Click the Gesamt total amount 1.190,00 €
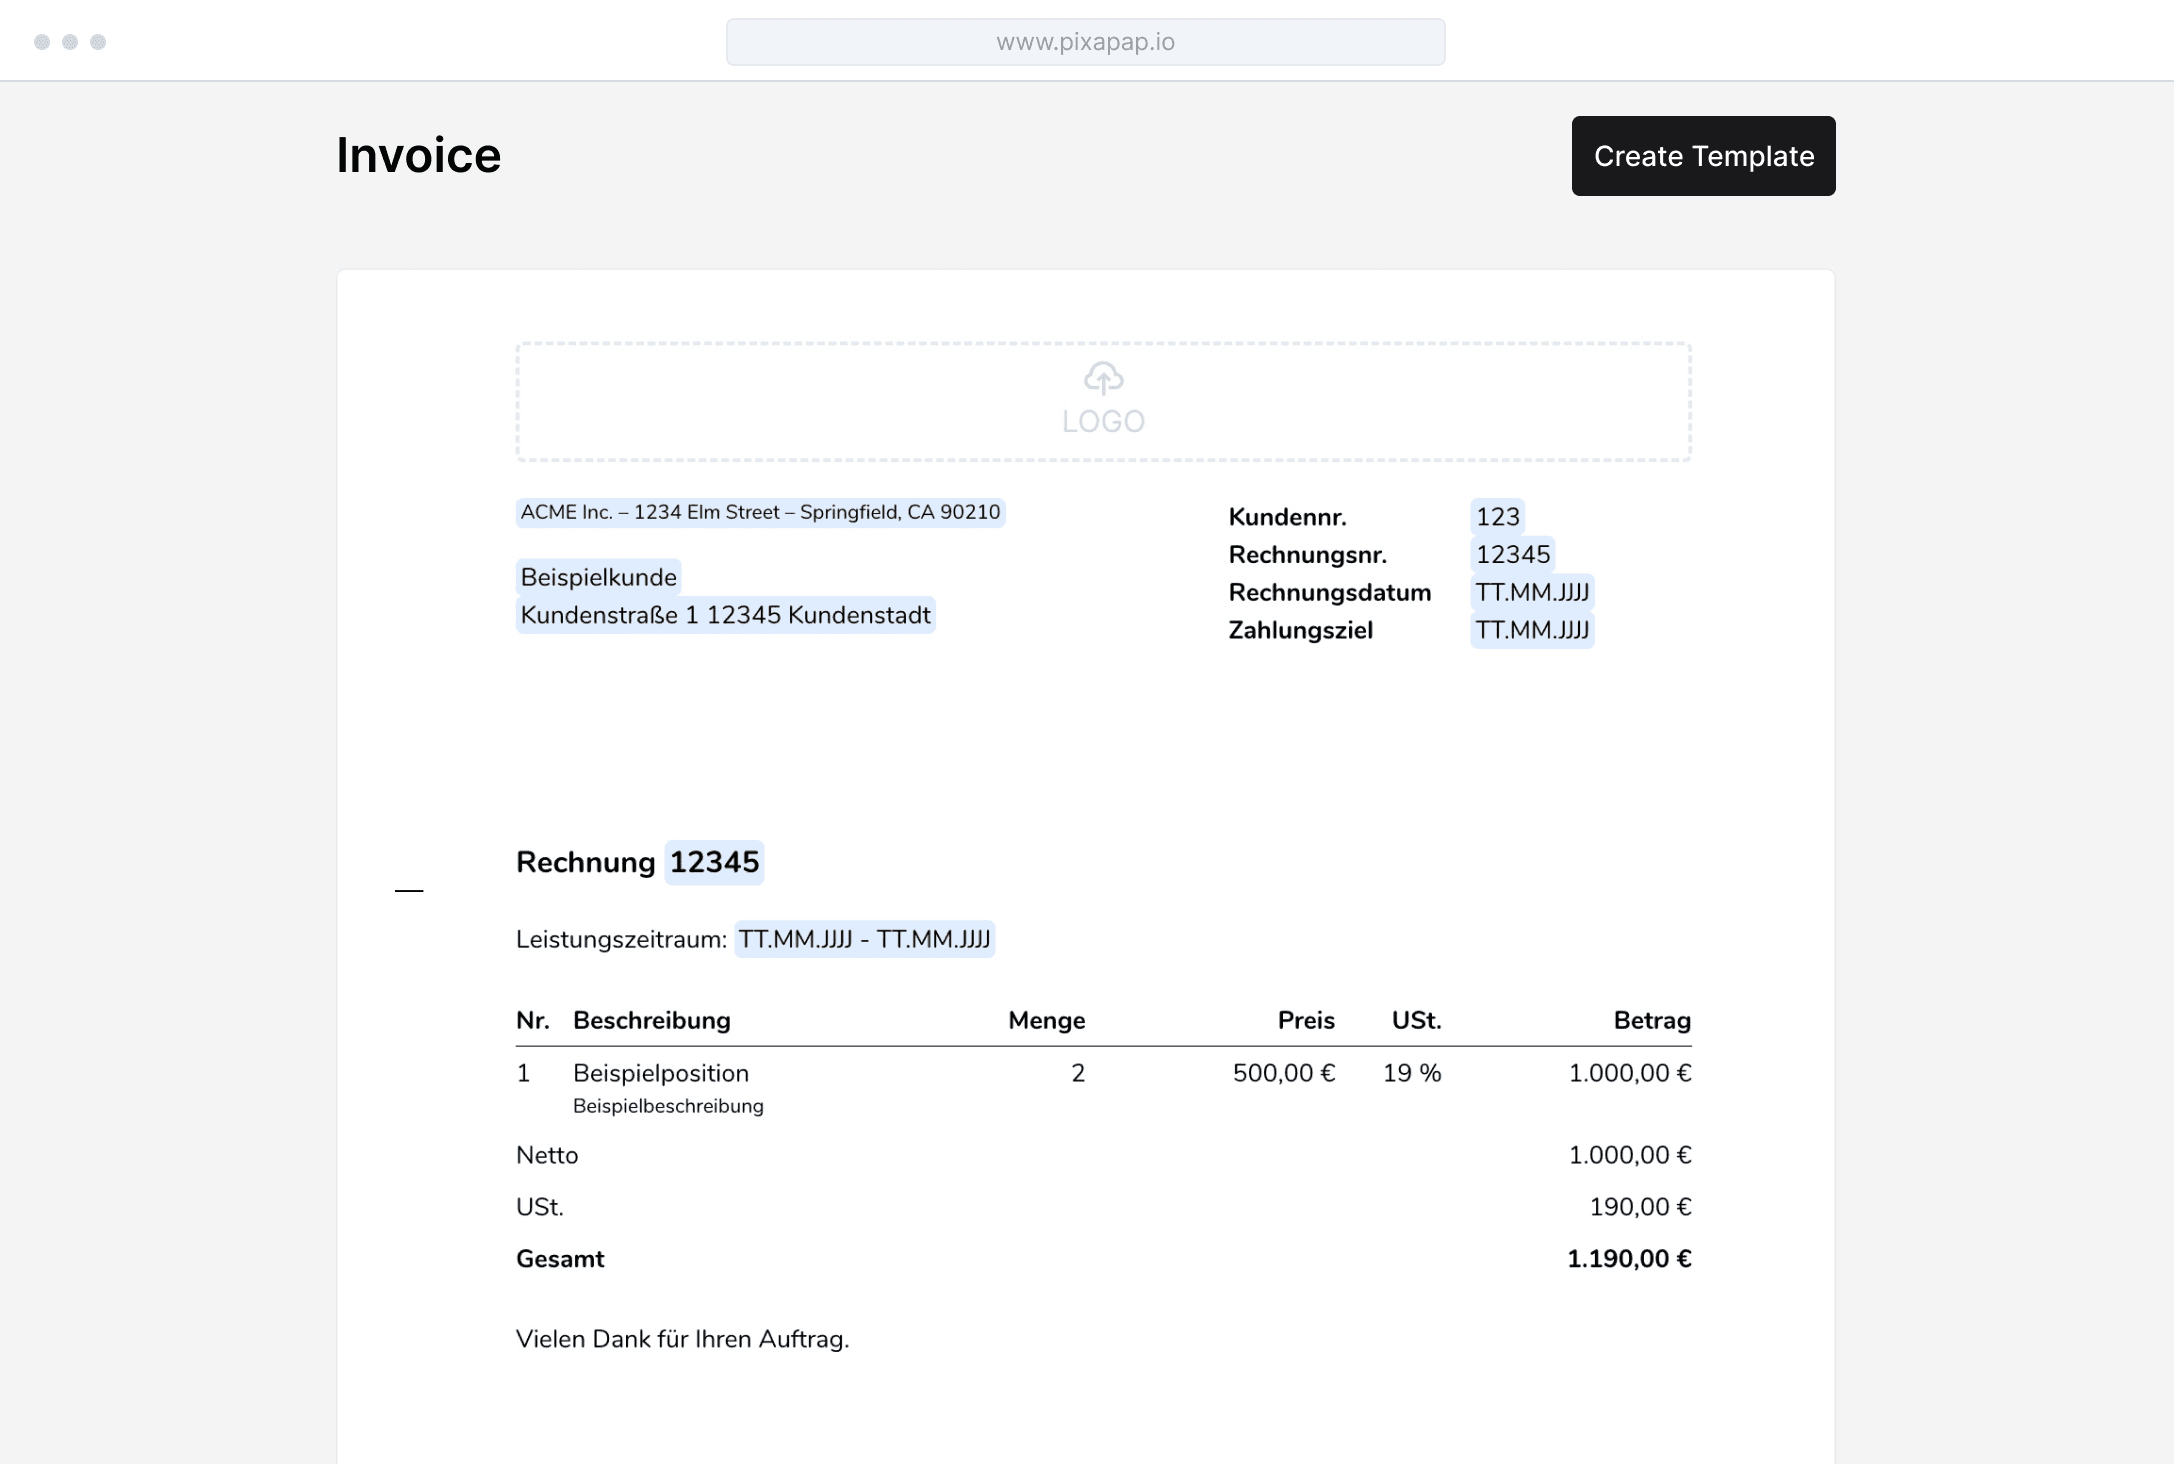Image resolution: width=2174 pixels, height=1464 pixels. tap(1628, 1259)
